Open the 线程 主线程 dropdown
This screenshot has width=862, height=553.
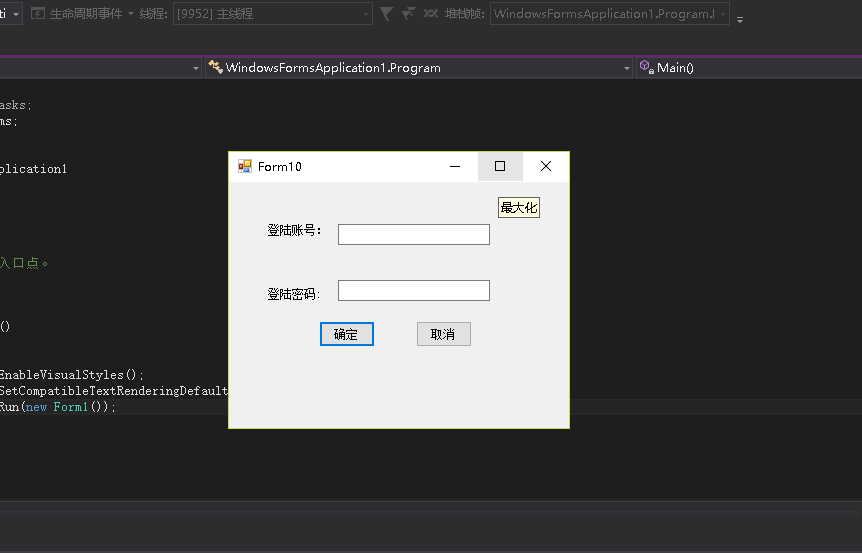pyautogui.click(x=273, y=14)
